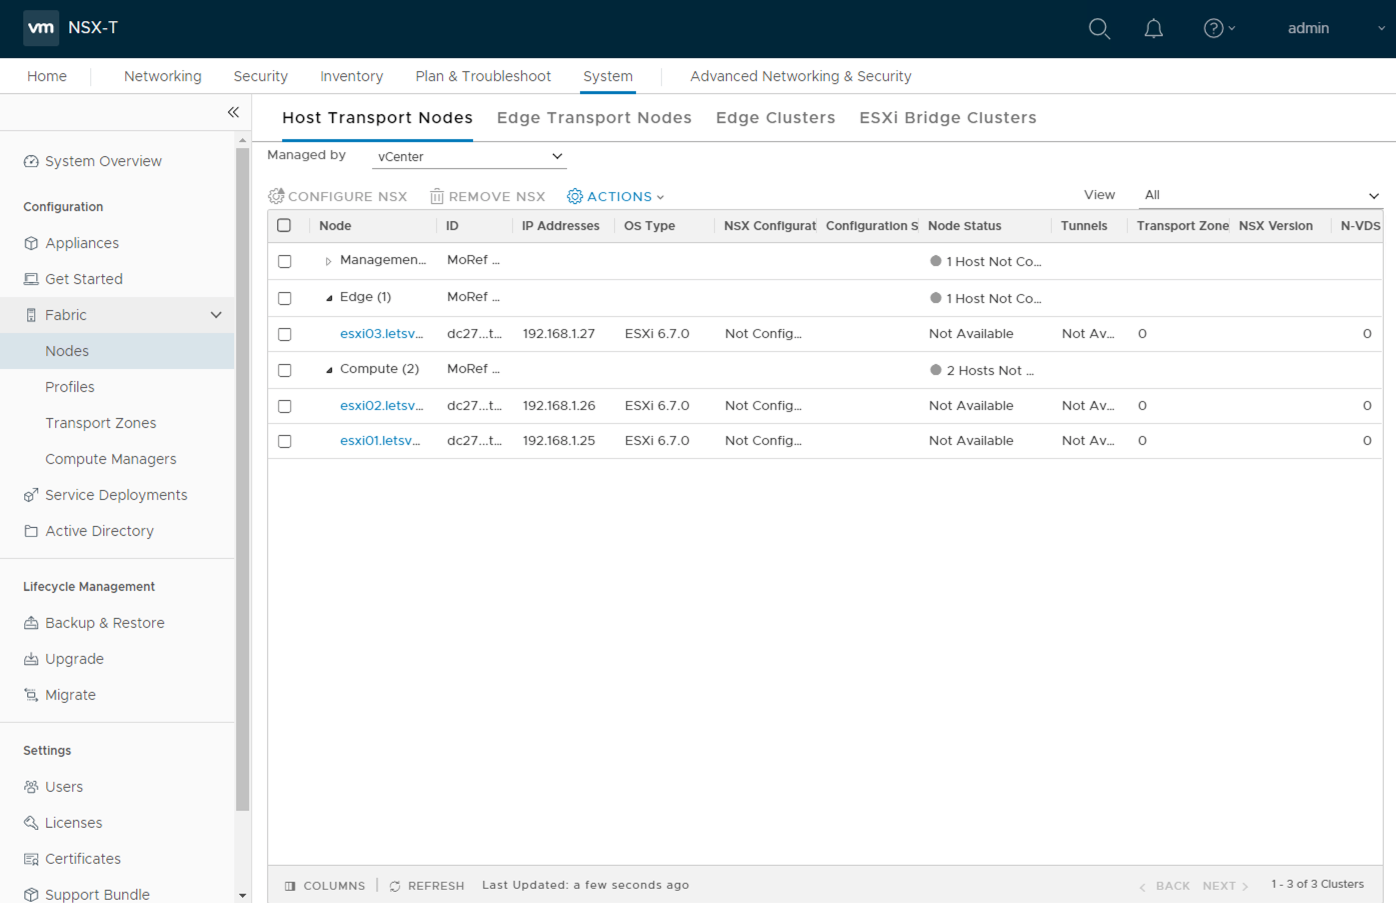The height and width of the screenshot is (903, 1396).
Task: Open the search magnifier icon
Action: click(x=1099, y=28)
